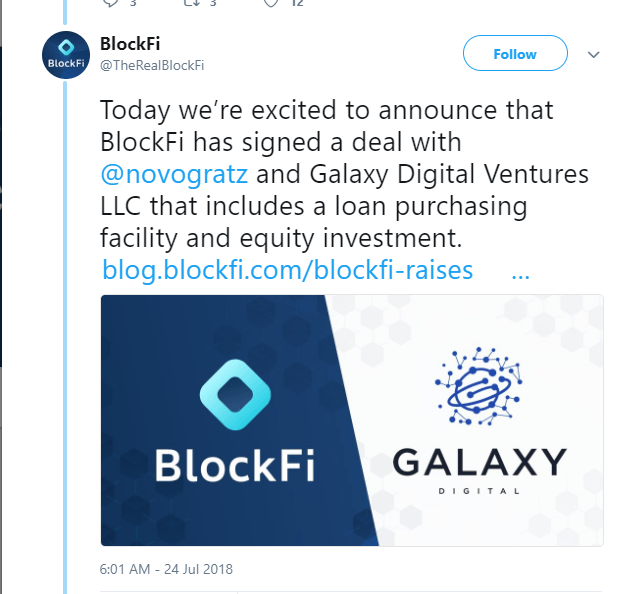Viewport: 642px width, 594px height.
Task: Open the 6:01 AM tweet timestamp
Action: point(166,570)
